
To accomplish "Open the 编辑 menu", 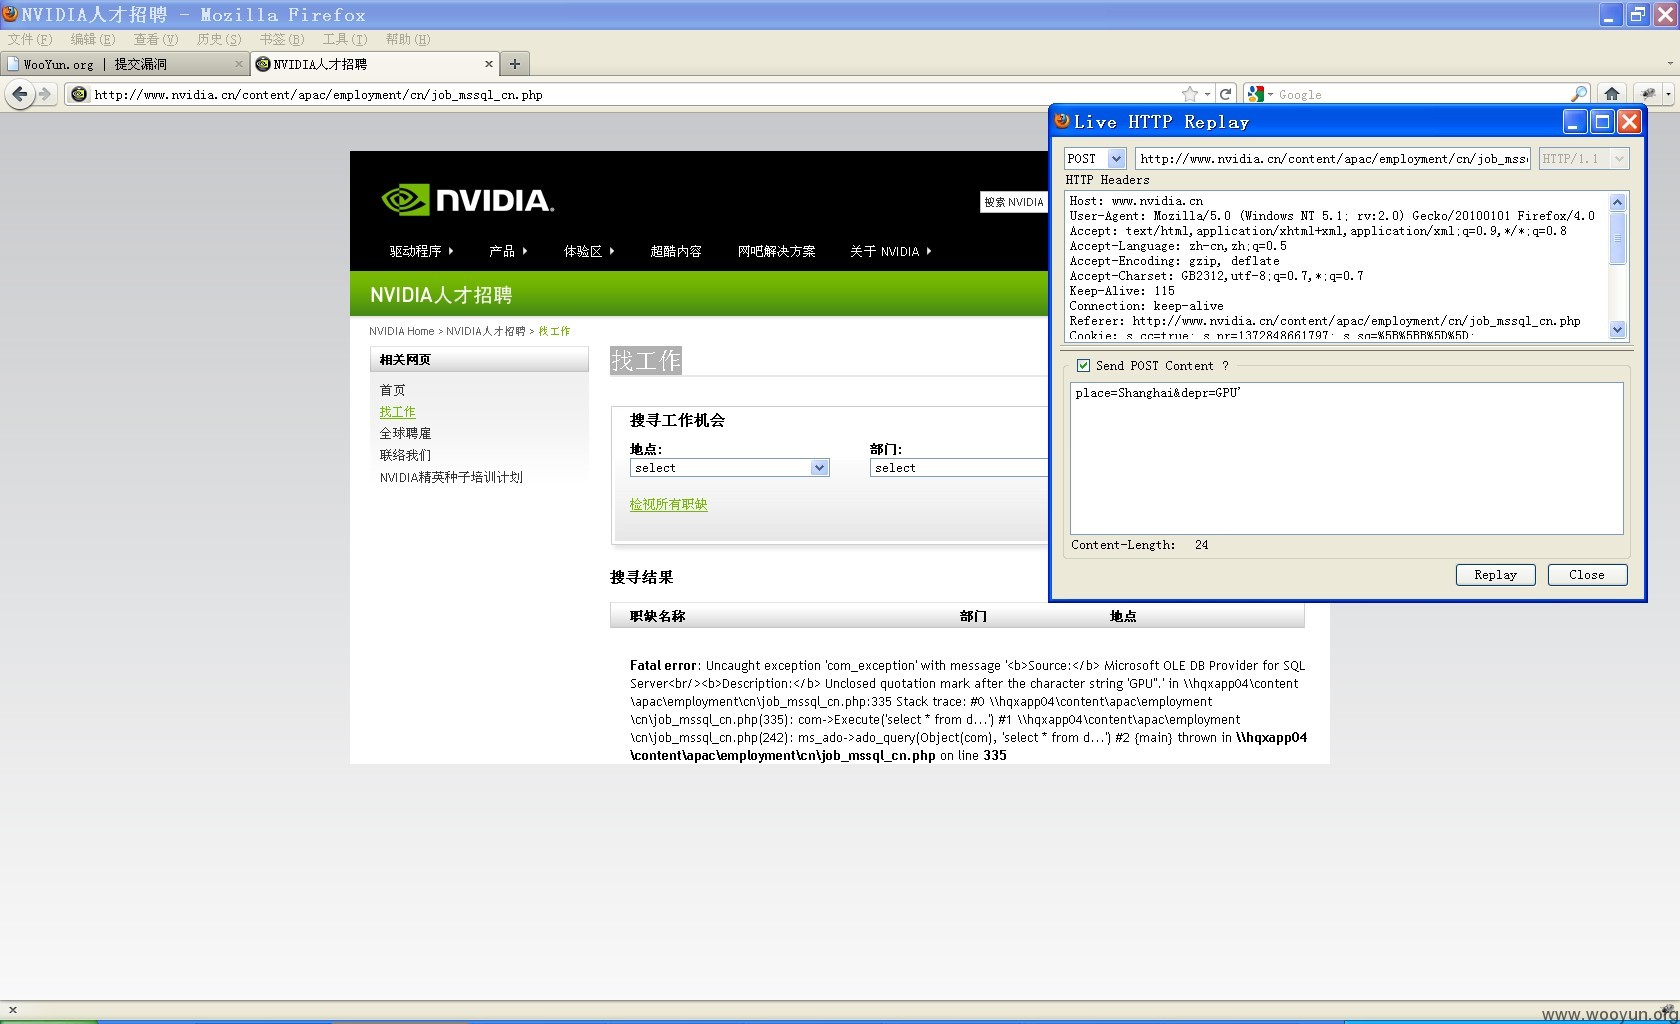I will click(x=93, y=39).
